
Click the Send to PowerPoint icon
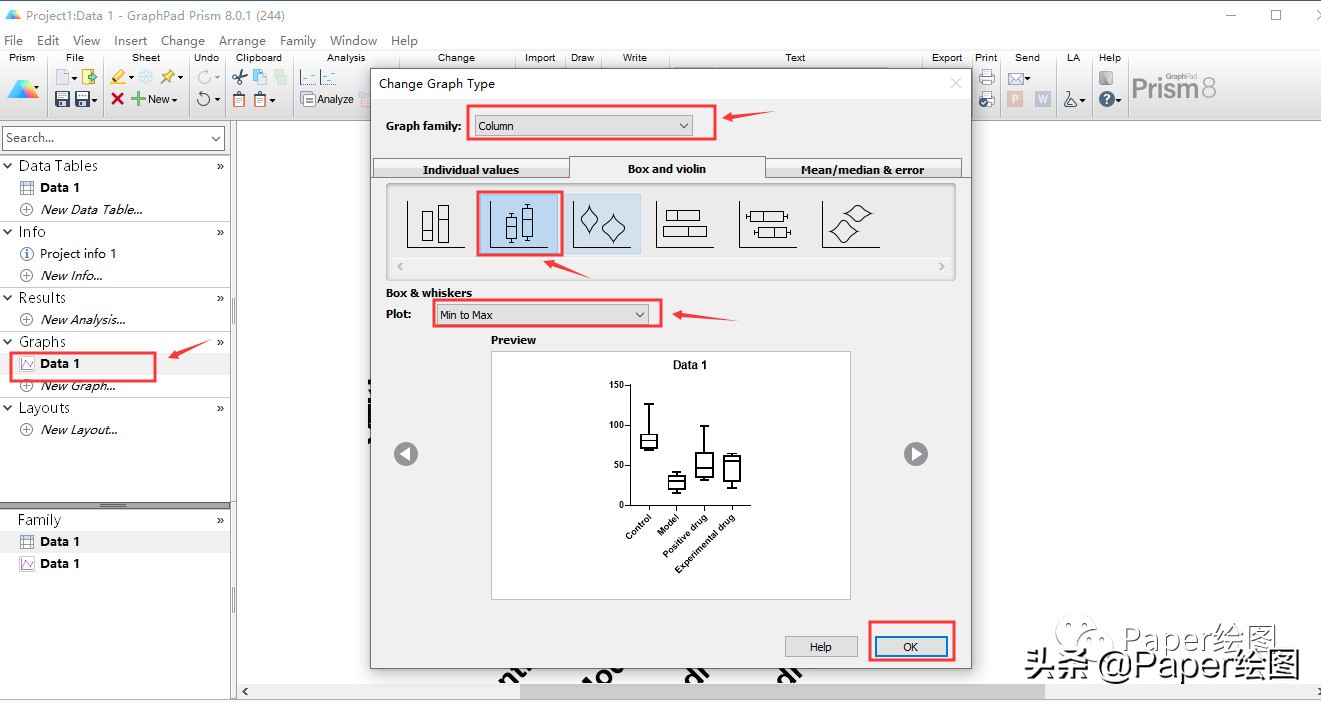[x=1016, y=99]
